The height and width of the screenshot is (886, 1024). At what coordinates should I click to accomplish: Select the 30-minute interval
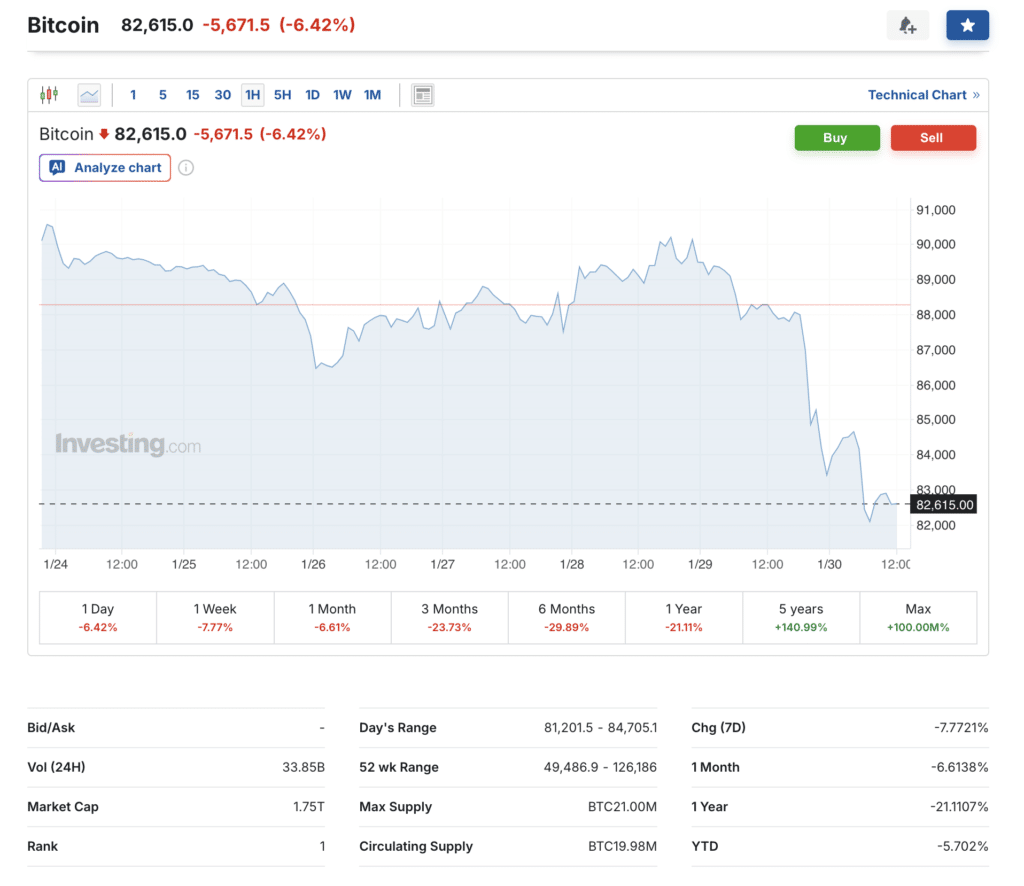pos(222,94)
